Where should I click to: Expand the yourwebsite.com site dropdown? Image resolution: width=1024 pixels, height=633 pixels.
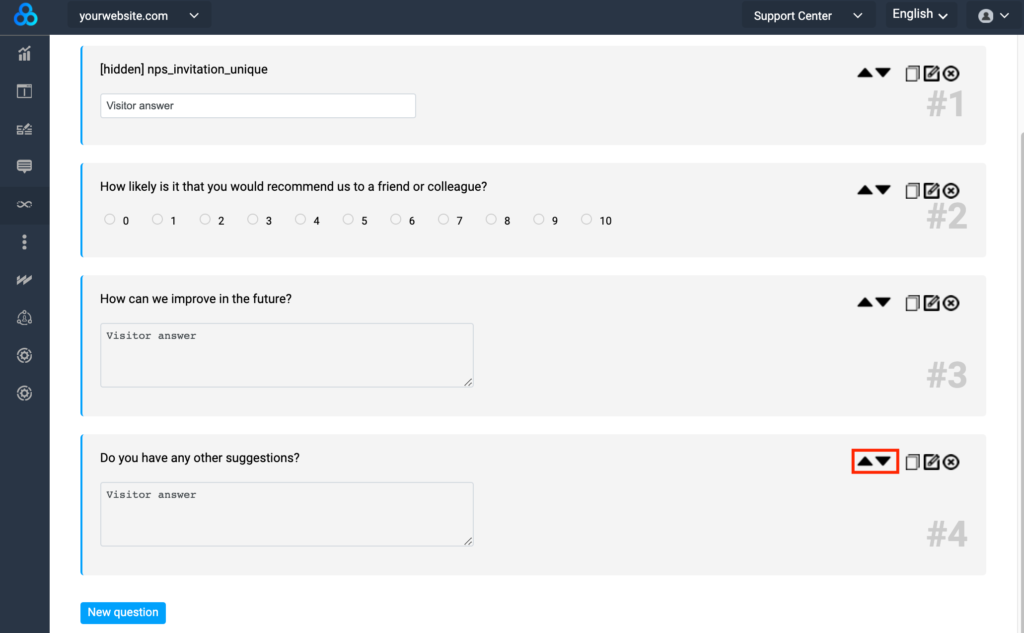tap(138, 16)
